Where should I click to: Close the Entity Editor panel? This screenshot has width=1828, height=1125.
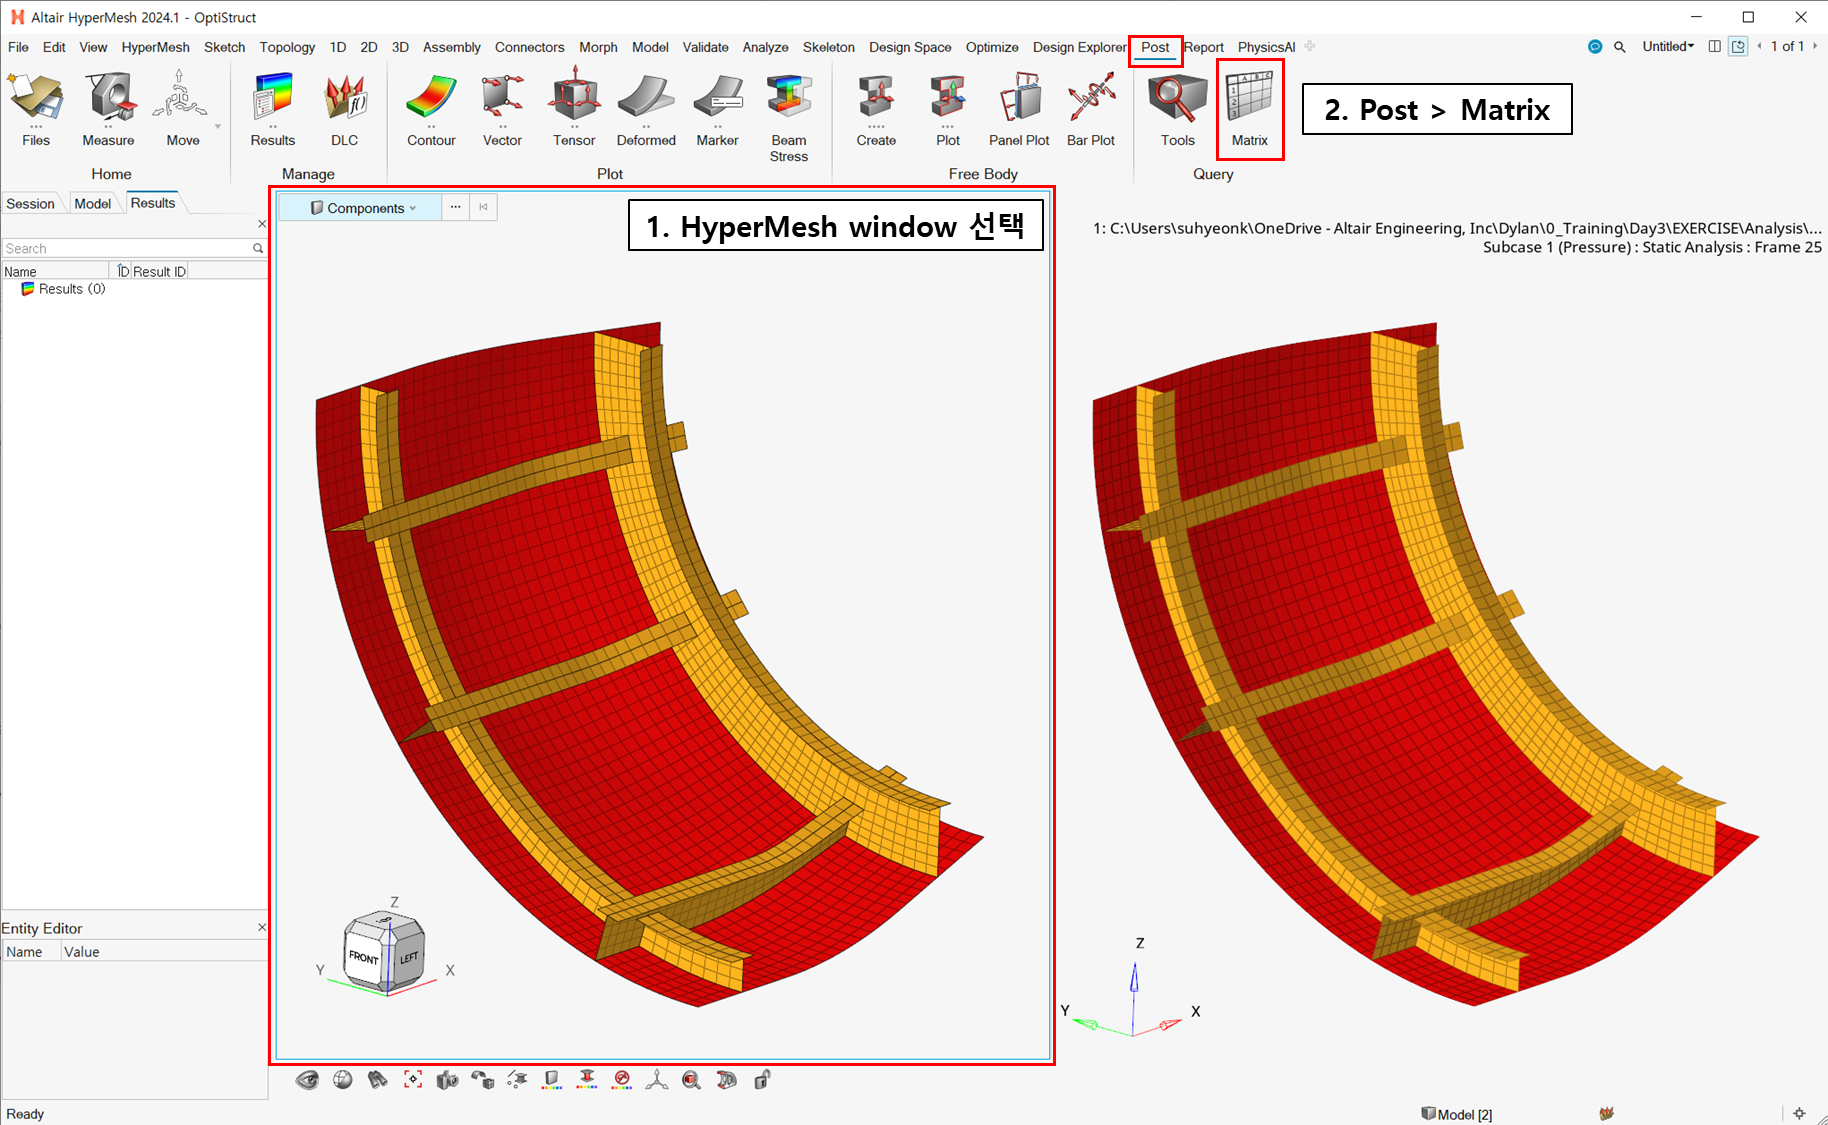(262, 928)
